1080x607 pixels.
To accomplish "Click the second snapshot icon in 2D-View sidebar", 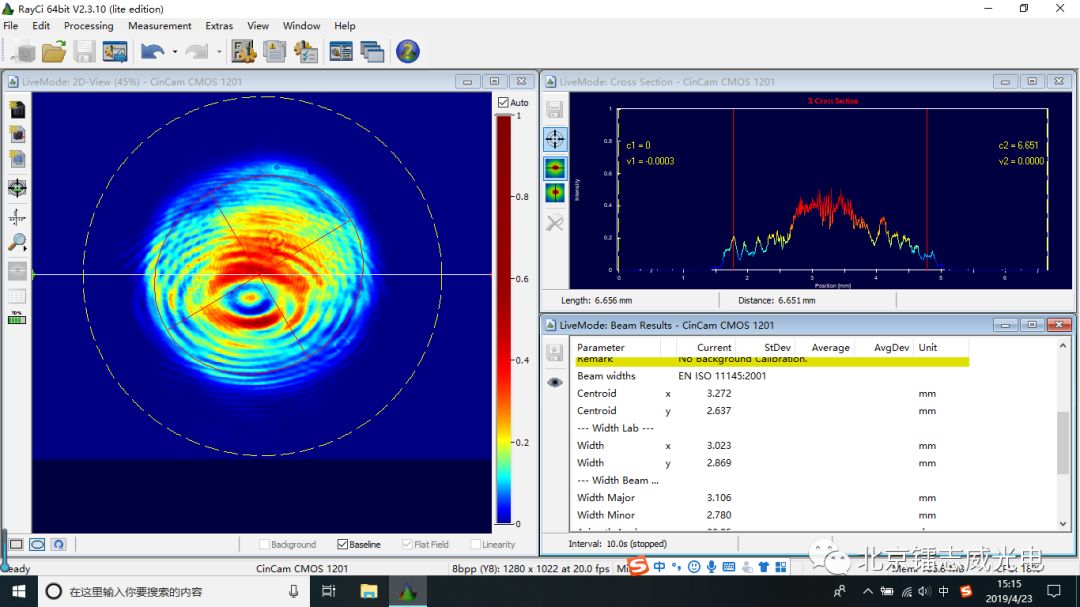I will click(x=17, y=134).
